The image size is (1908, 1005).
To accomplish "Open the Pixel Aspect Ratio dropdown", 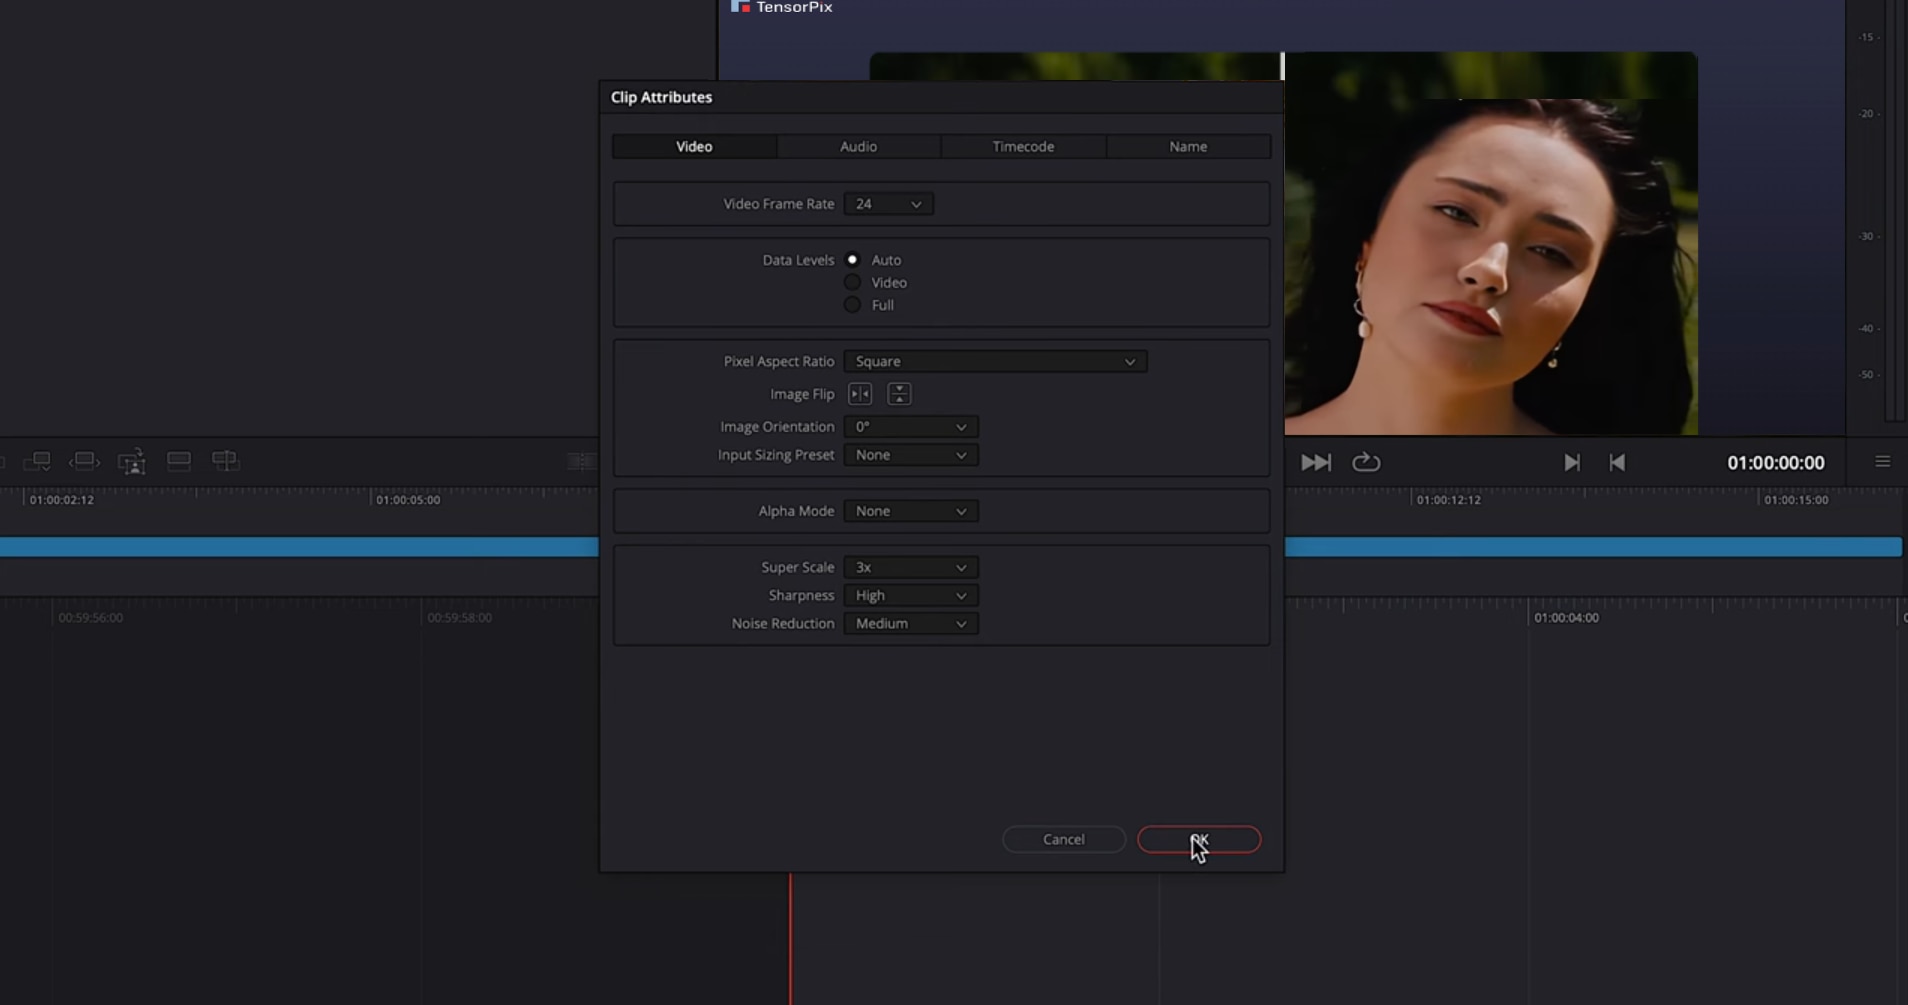I will (x=995, y=362).
